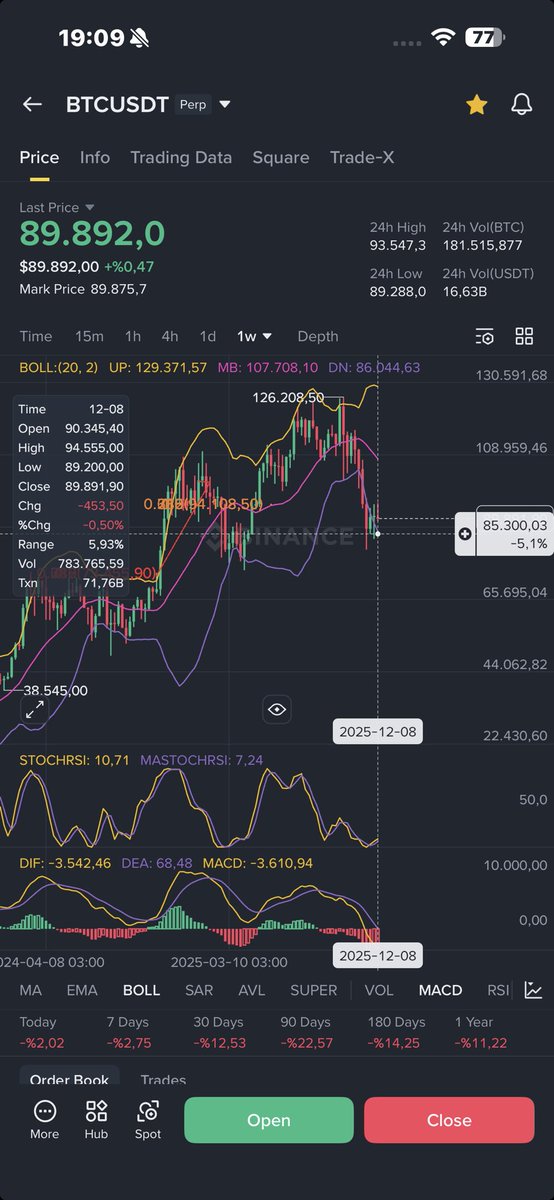Open the indicator settings chart icon
This screenshot has width=554, height=1200.
(533, 990)
